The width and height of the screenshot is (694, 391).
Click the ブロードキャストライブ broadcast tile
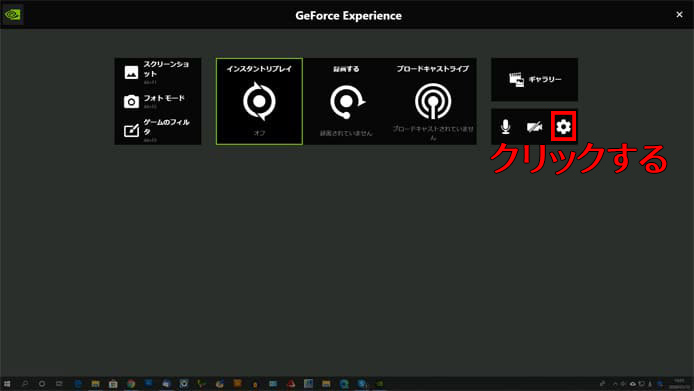point(433,101)
